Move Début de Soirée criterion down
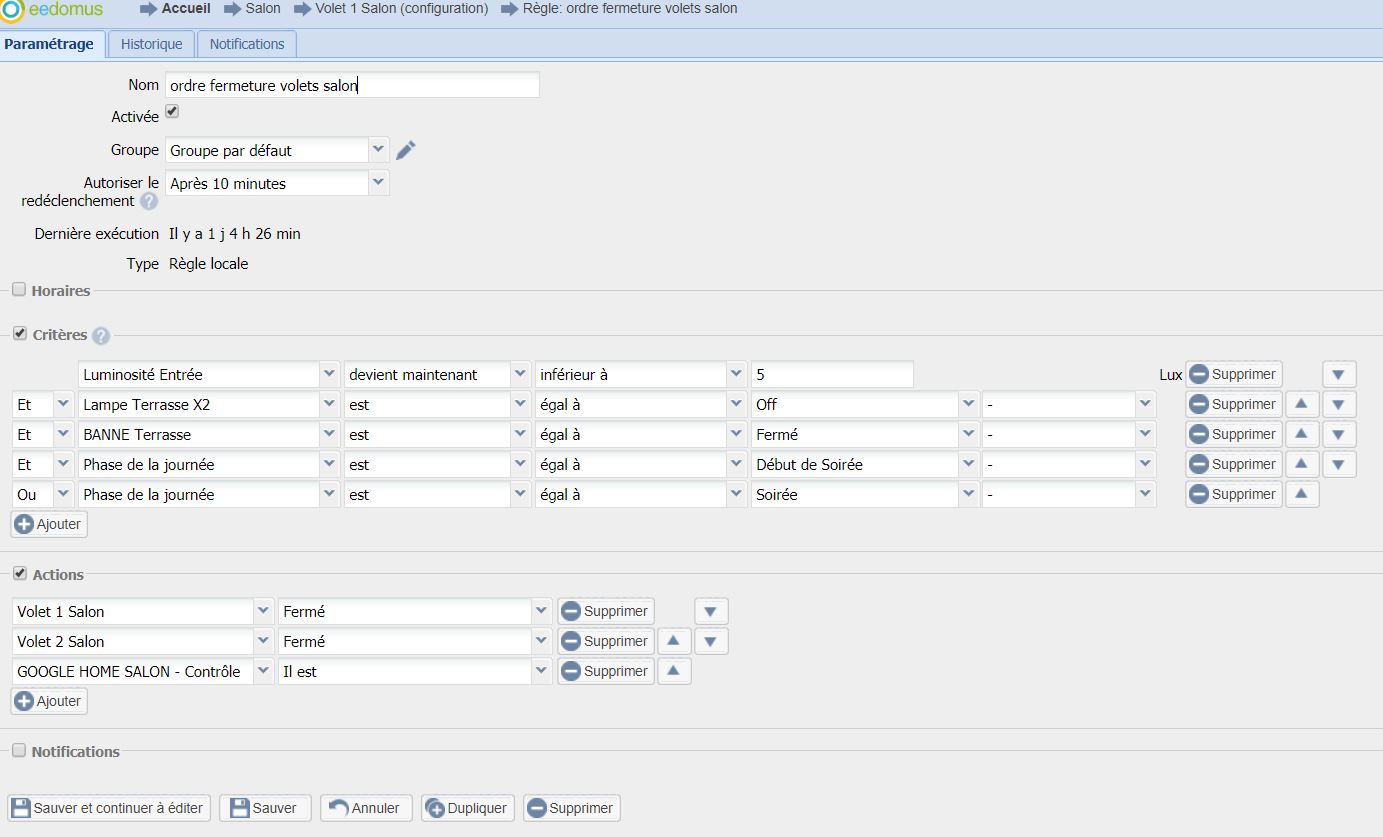 1339,464
